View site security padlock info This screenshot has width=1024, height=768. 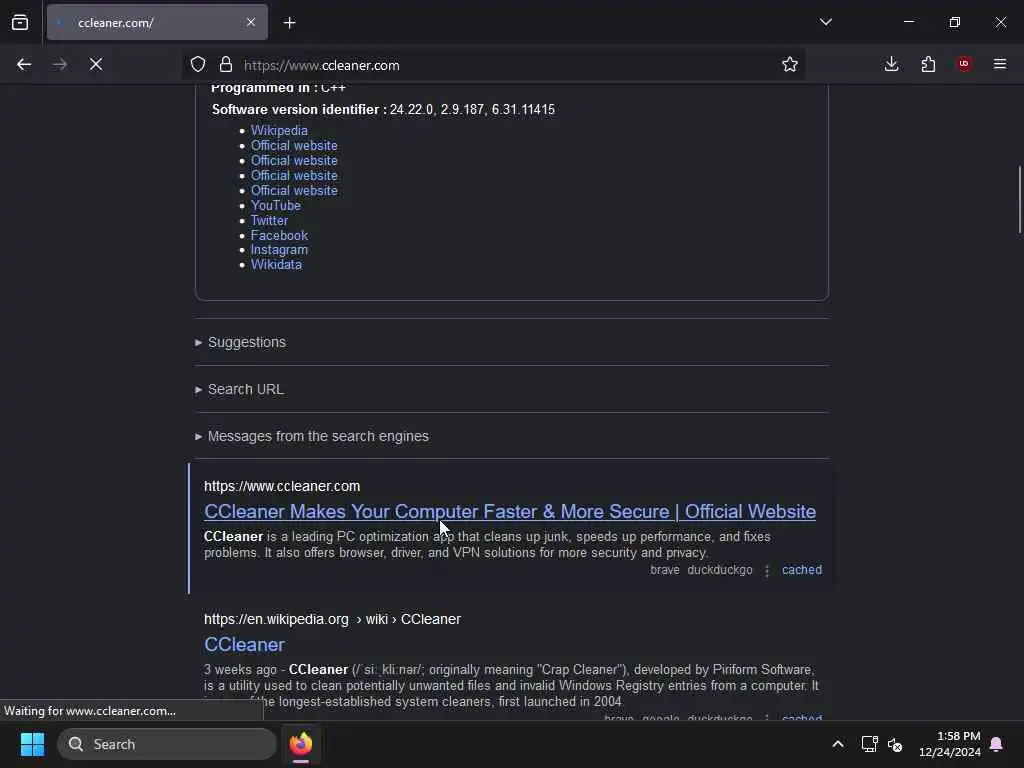pos(226,65)
